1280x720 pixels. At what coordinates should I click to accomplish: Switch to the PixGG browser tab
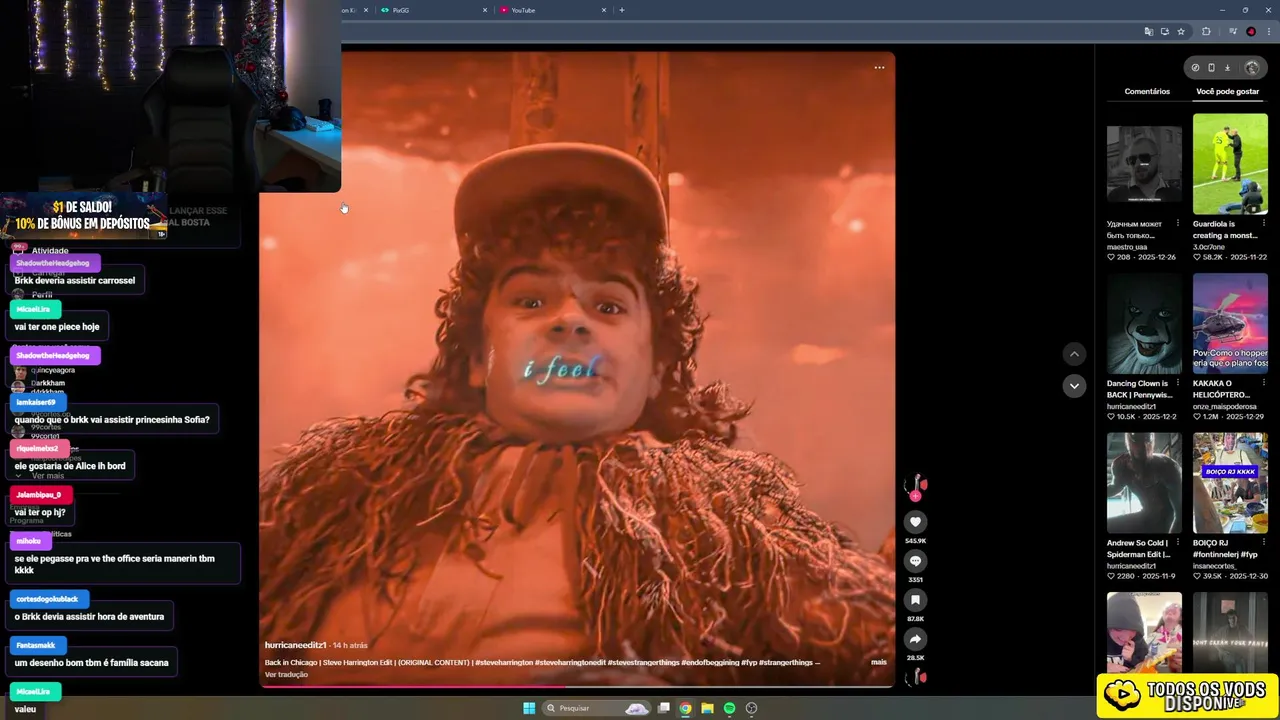pos(432,10)
